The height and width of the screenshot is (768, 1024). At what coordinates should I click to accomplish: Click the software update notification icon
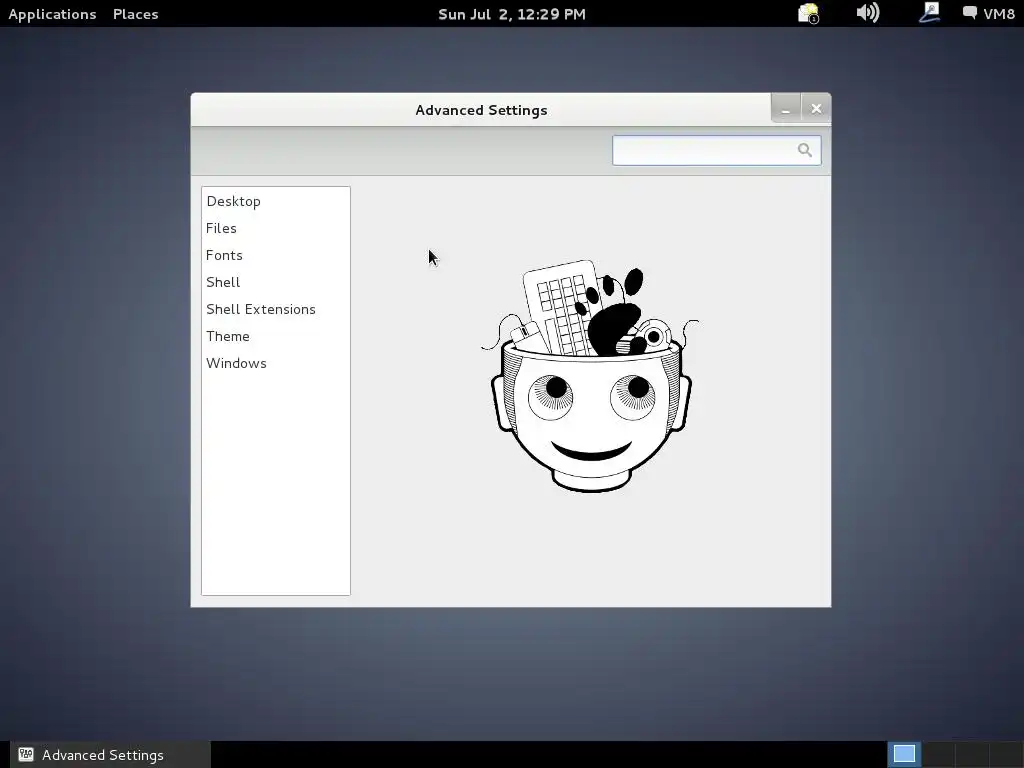(808, 13)
